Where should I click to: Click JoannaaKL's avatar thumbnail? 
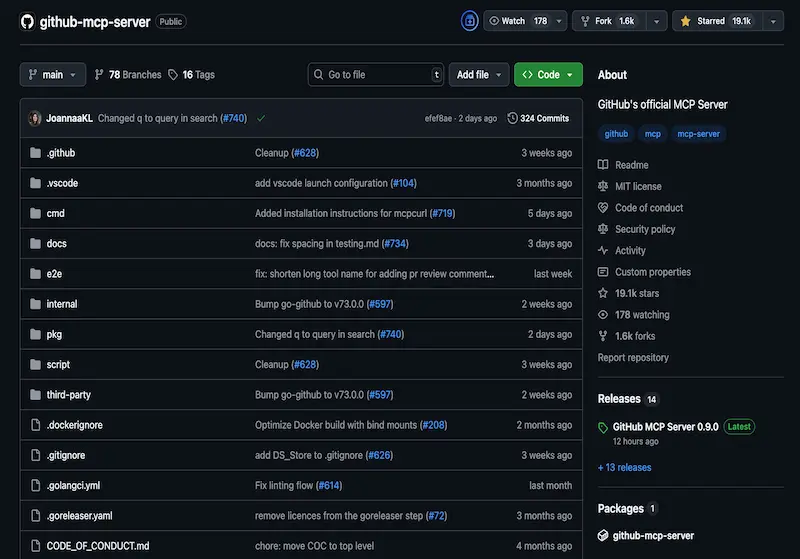[x=35, y=118]
